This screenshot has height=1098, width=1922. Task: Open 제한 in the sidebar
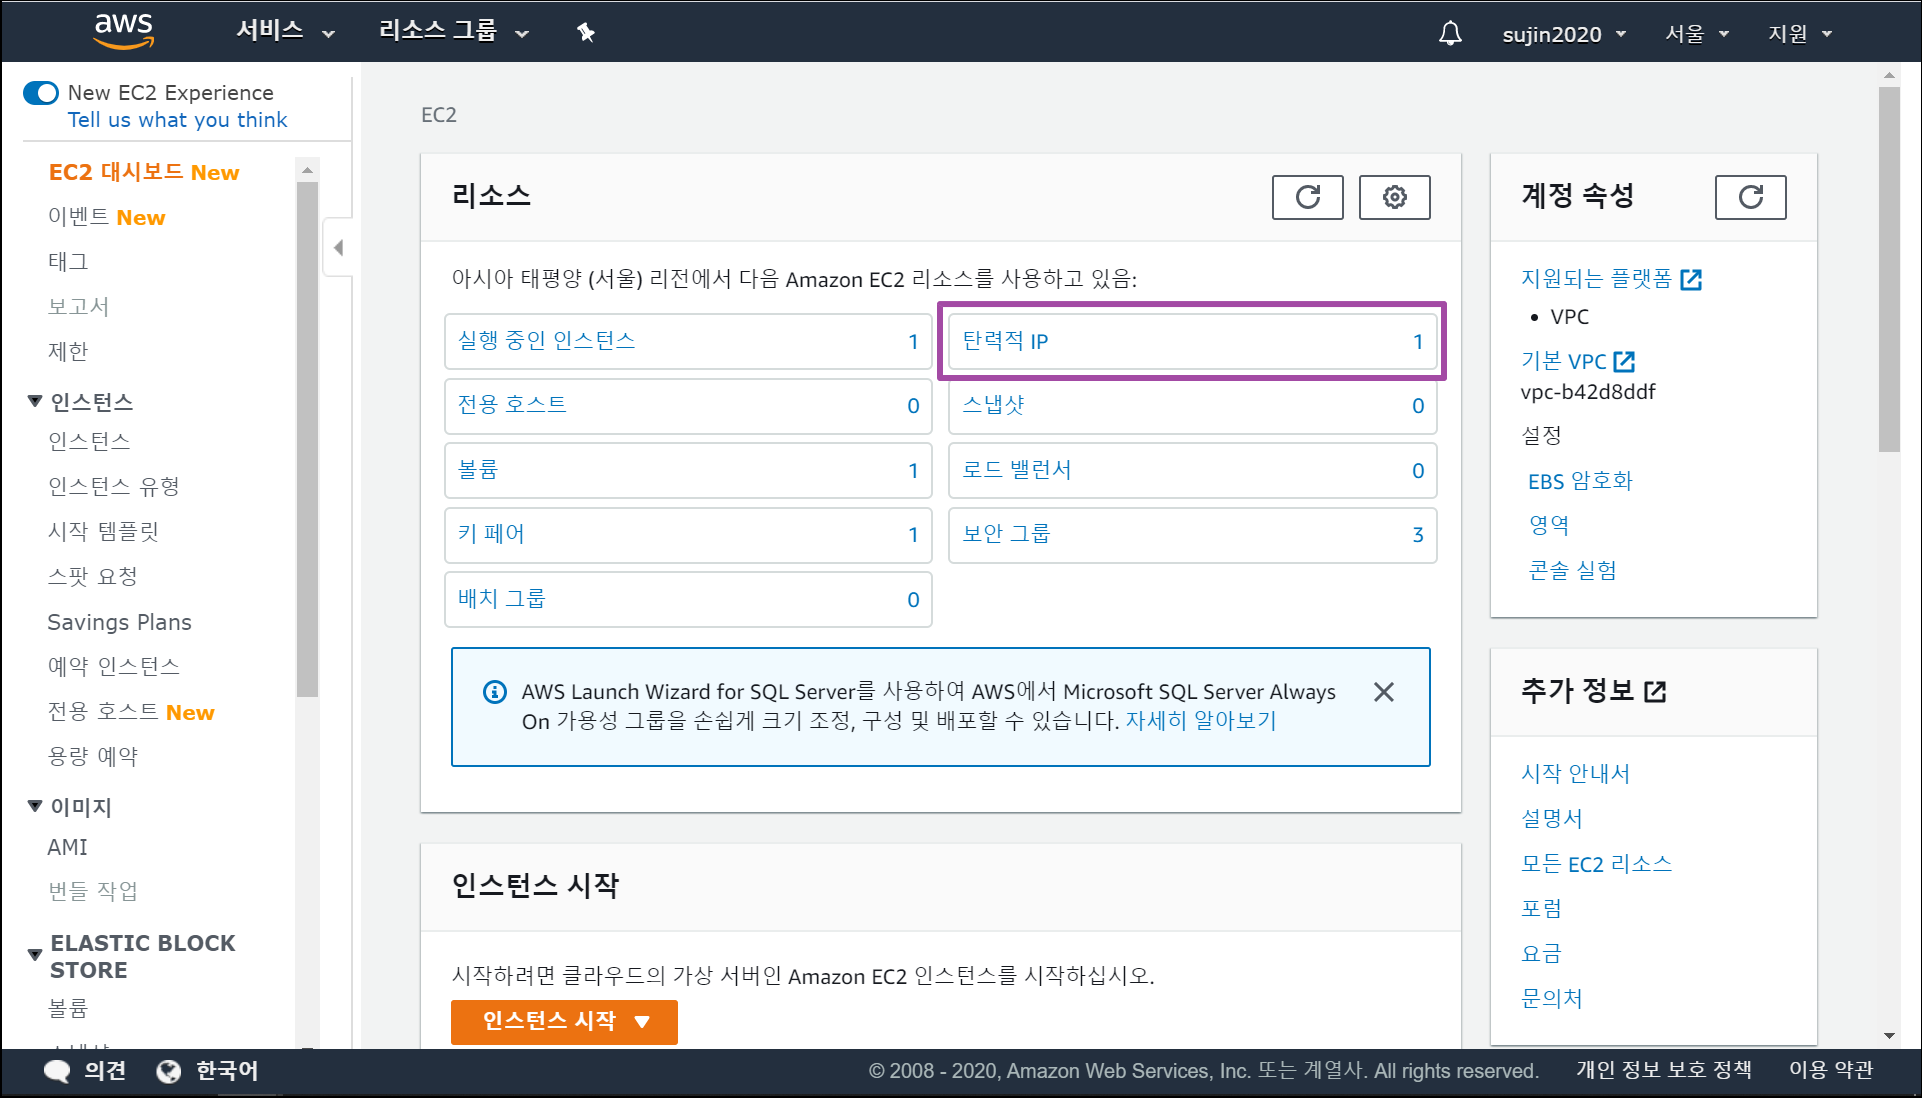(x=68, y=352)
